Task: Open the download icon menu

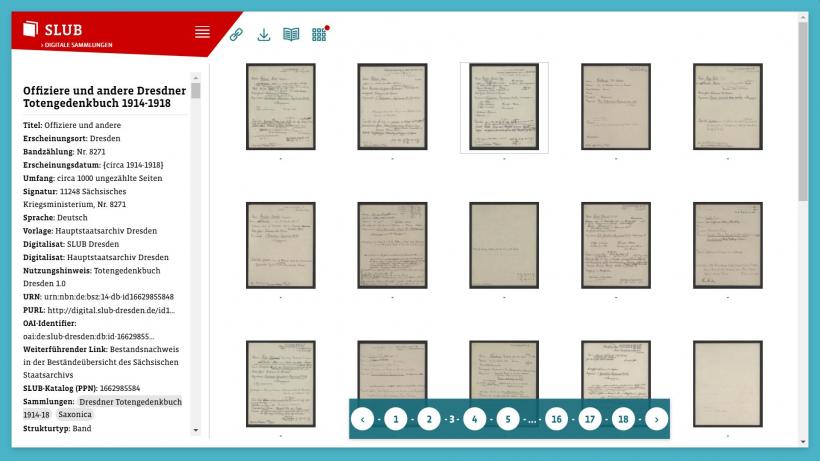Action: click(264, 34)
